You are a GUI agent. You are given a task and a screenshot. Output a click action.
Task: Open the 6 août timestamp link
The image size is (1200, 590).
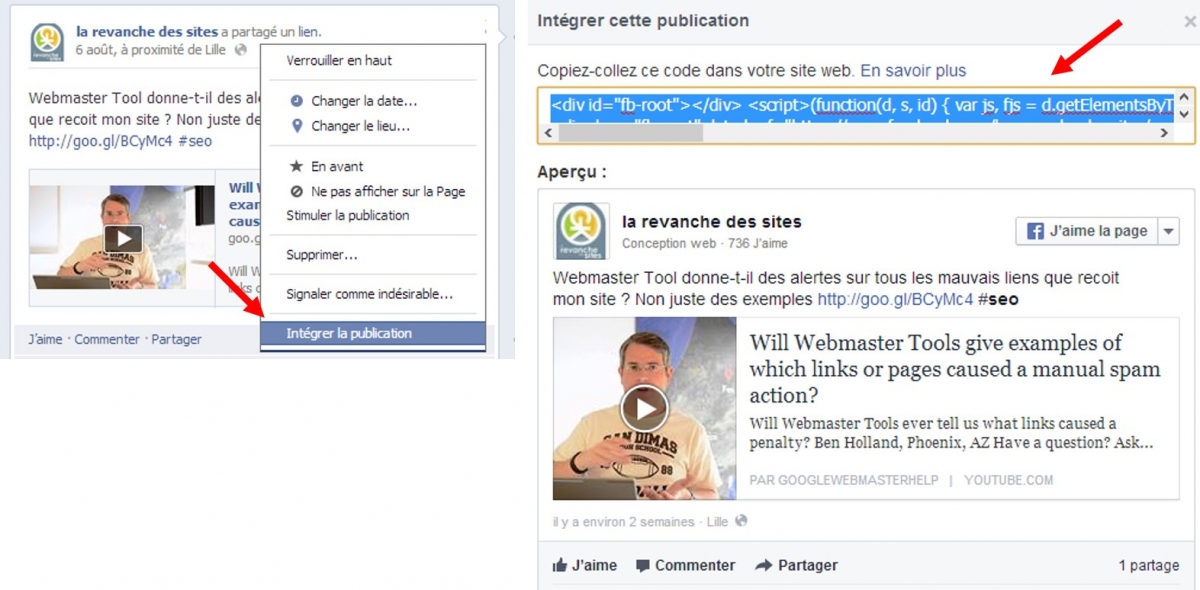[96, 49]
